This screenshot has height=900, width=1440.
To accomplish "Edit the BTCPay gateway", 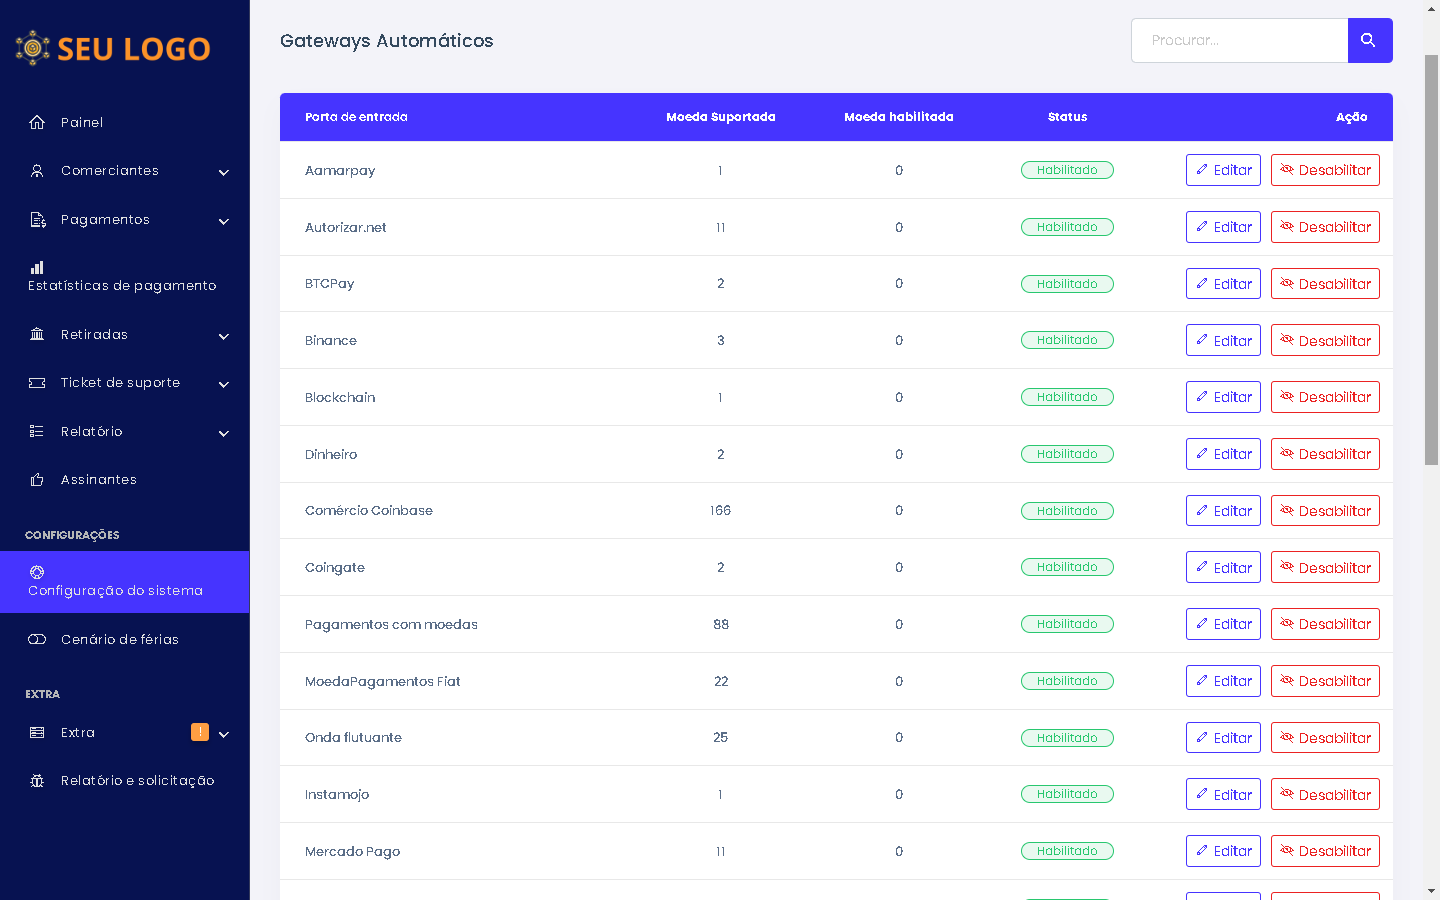I will coord(1223,284).
